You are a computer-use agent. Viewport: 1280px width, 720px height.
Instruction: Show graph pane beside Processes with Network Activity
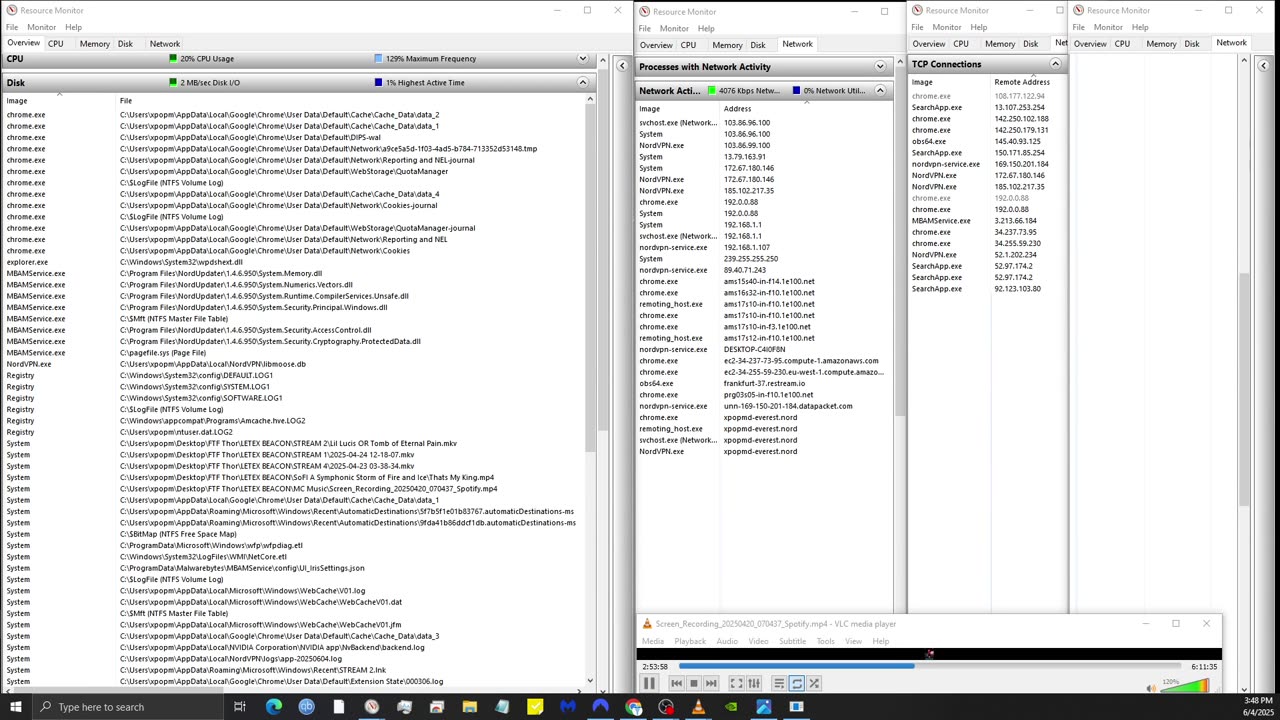click(x=622, y=66)
